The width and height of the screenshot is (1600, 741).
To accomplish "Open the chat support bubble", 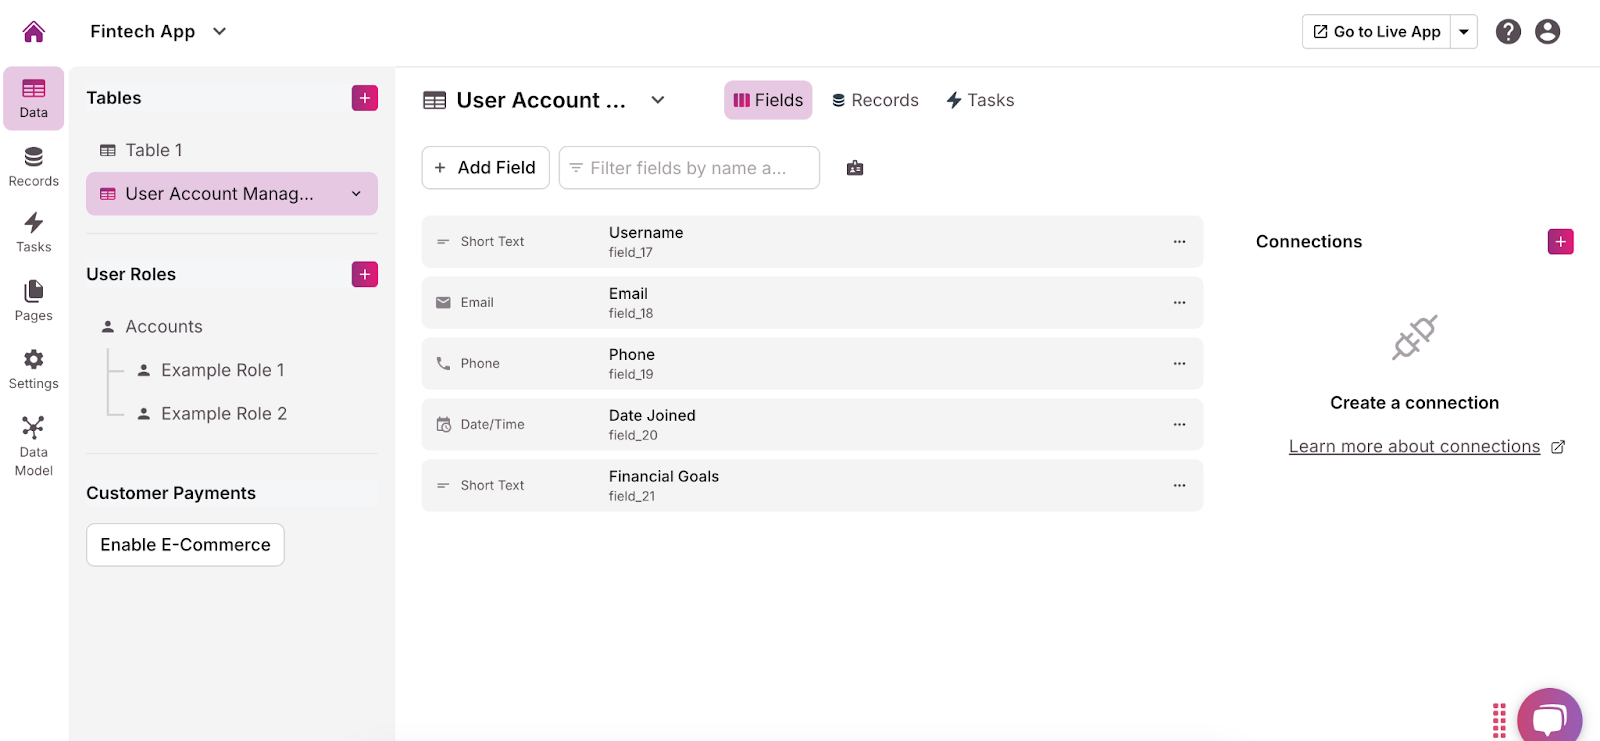I will (1549, 717).
